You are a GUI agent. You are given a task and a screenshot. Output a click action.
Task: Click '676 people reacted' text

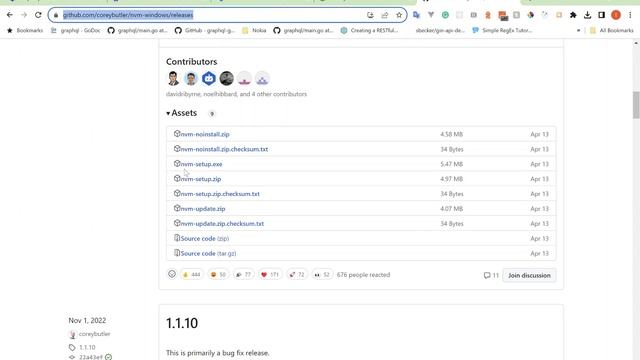point(363,275)
